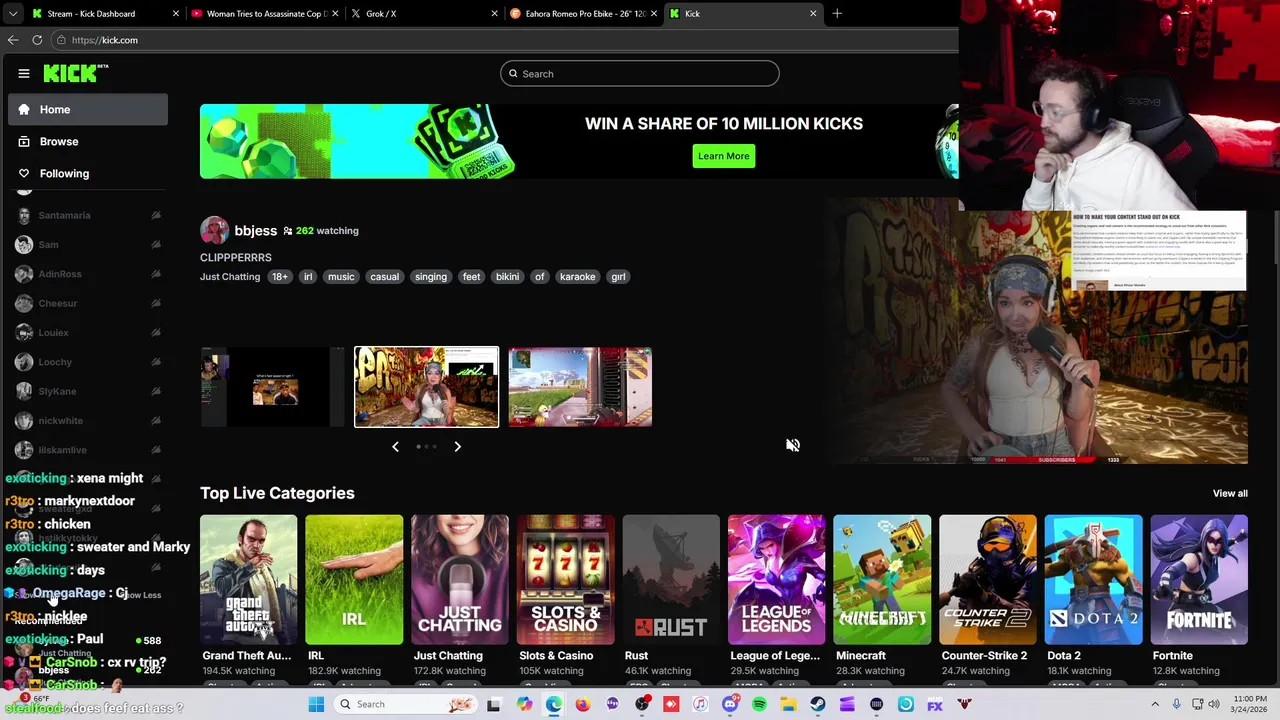Viewport: 1280px width, 720px height.
Task: Switch to the Grok / X tab
Action: click(x=424, y=13)
